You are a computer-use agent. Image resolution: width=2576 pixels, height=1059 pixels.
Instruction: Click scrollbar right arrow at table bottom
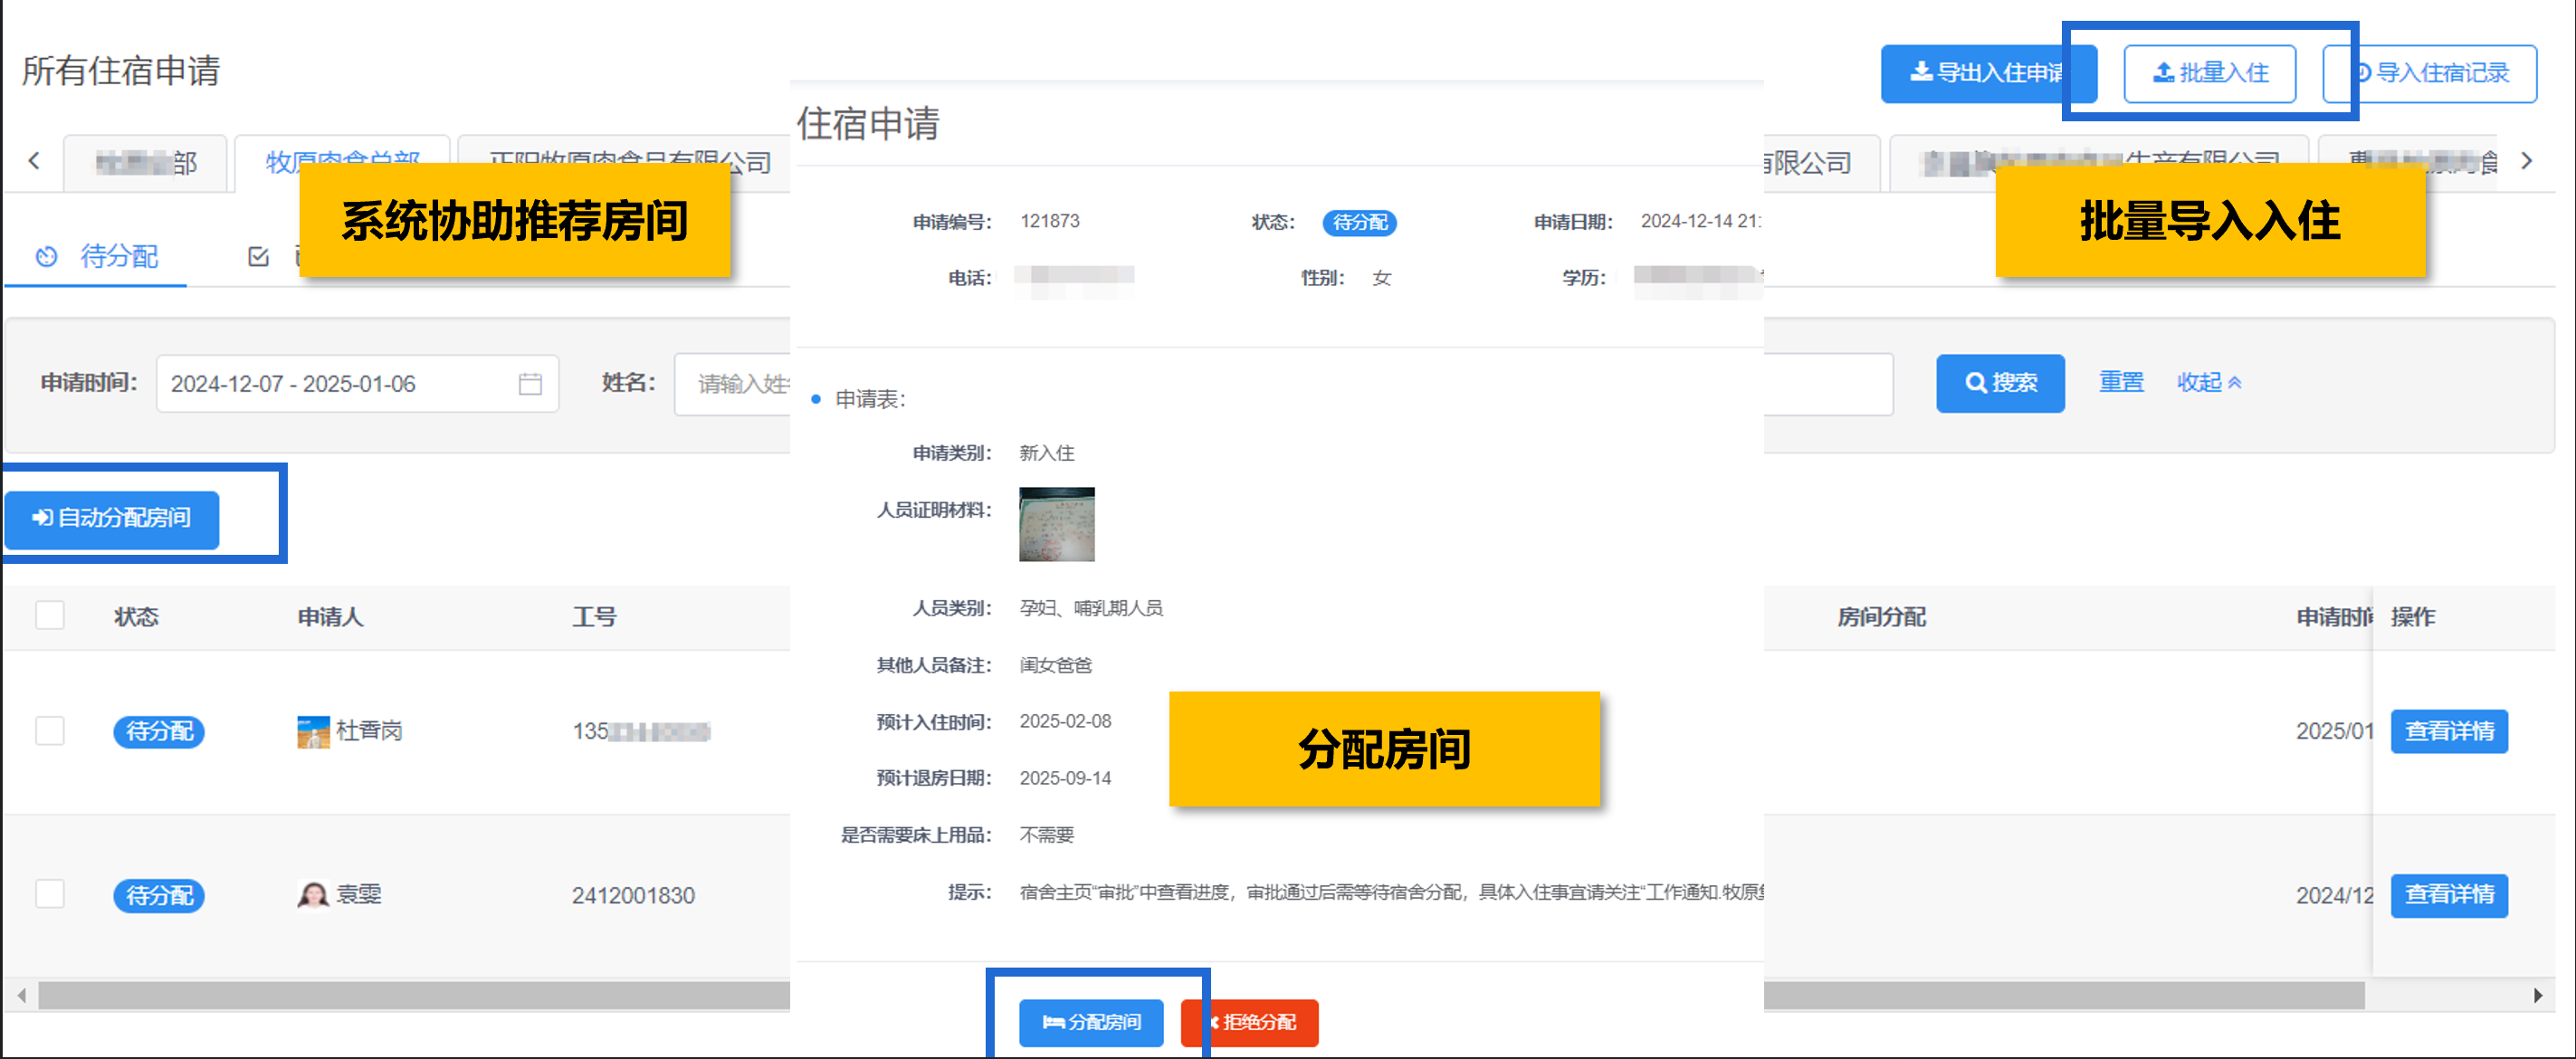coord(2538,995)
